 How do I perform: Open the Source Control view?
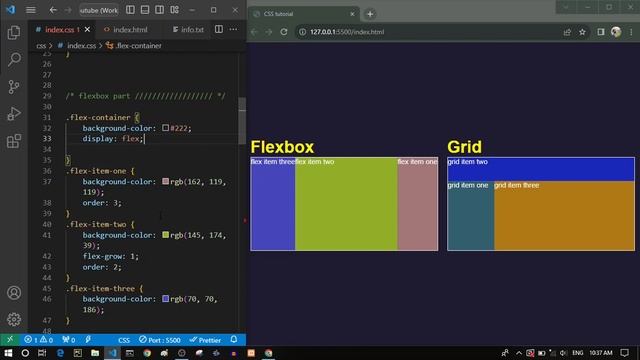click(x=14, y=87)
